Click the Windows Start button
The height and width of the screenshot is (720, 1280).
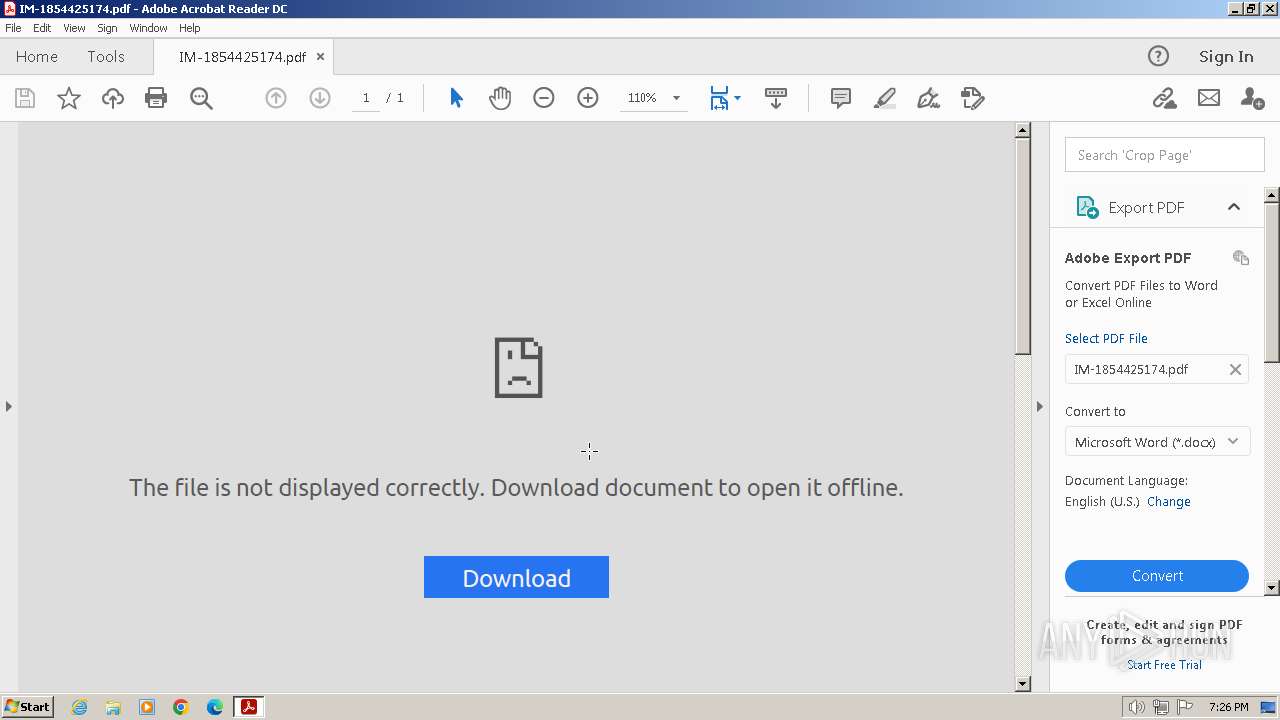point(28,706)
